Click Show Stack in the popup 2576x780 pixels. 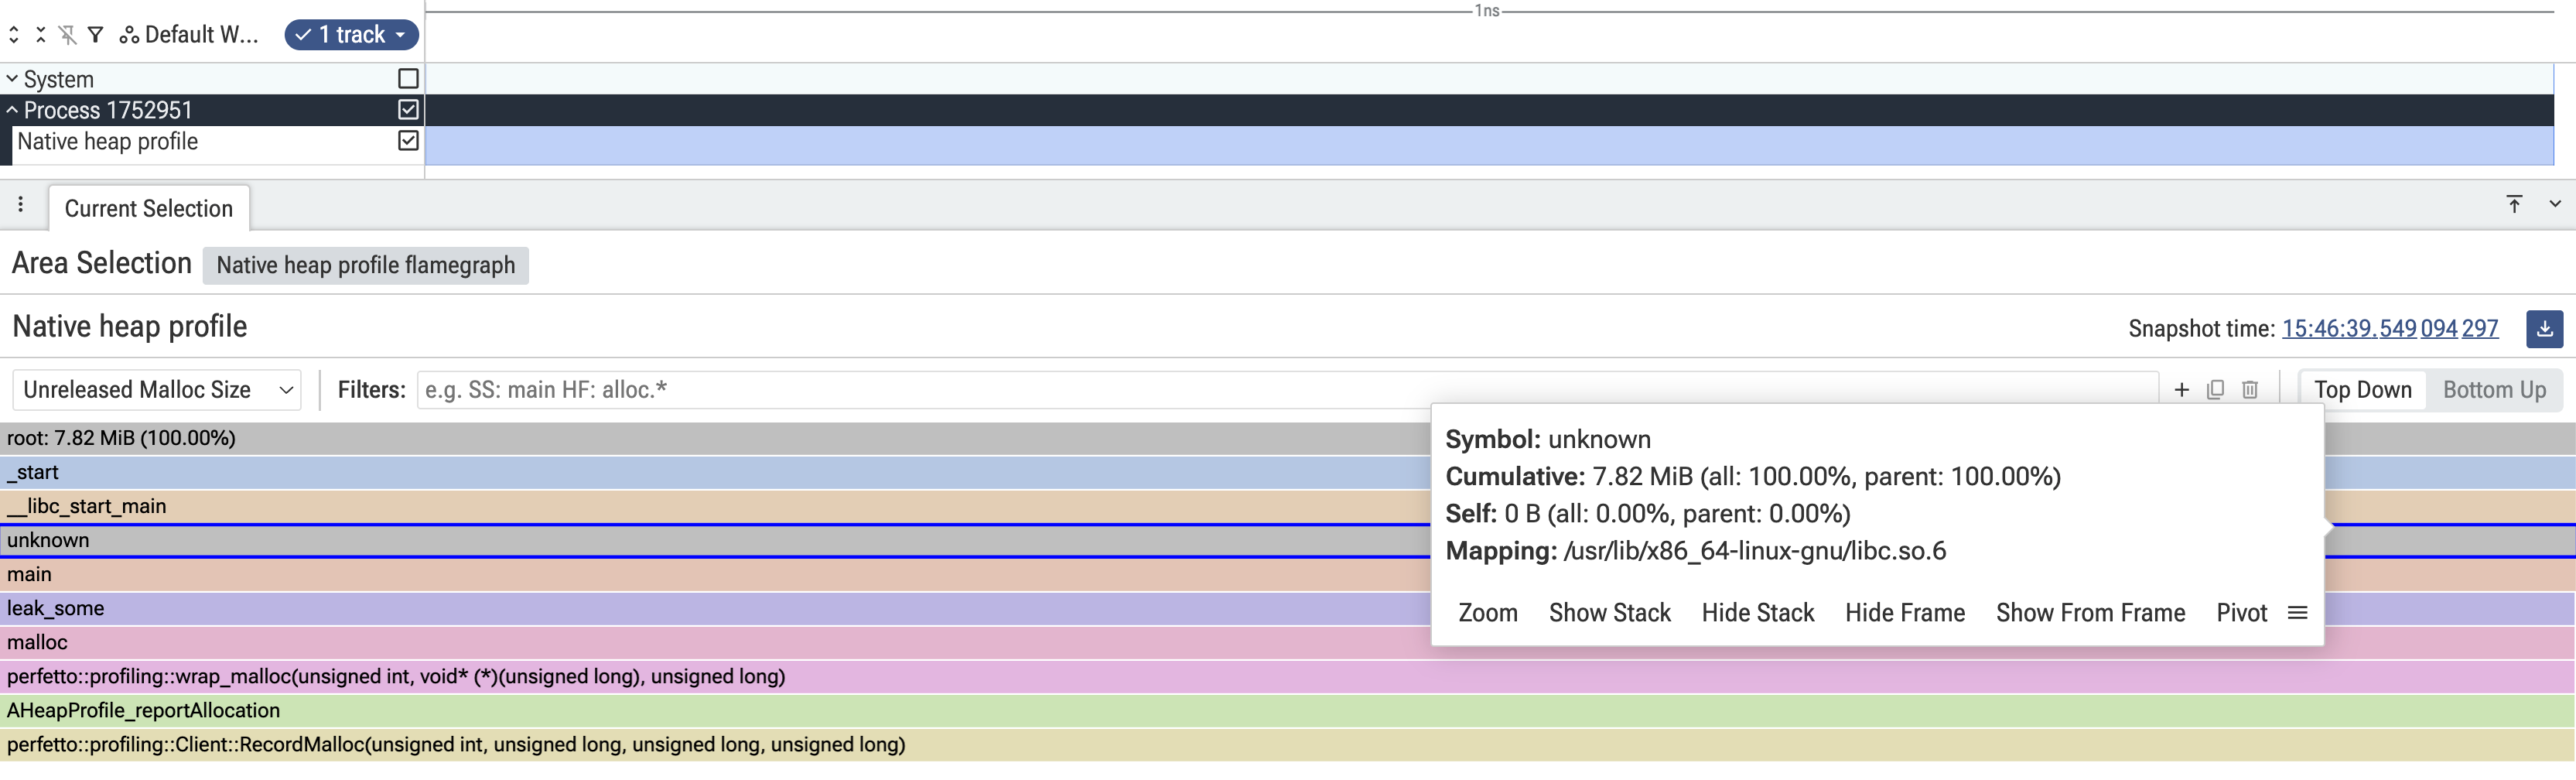coord(1610,613)
